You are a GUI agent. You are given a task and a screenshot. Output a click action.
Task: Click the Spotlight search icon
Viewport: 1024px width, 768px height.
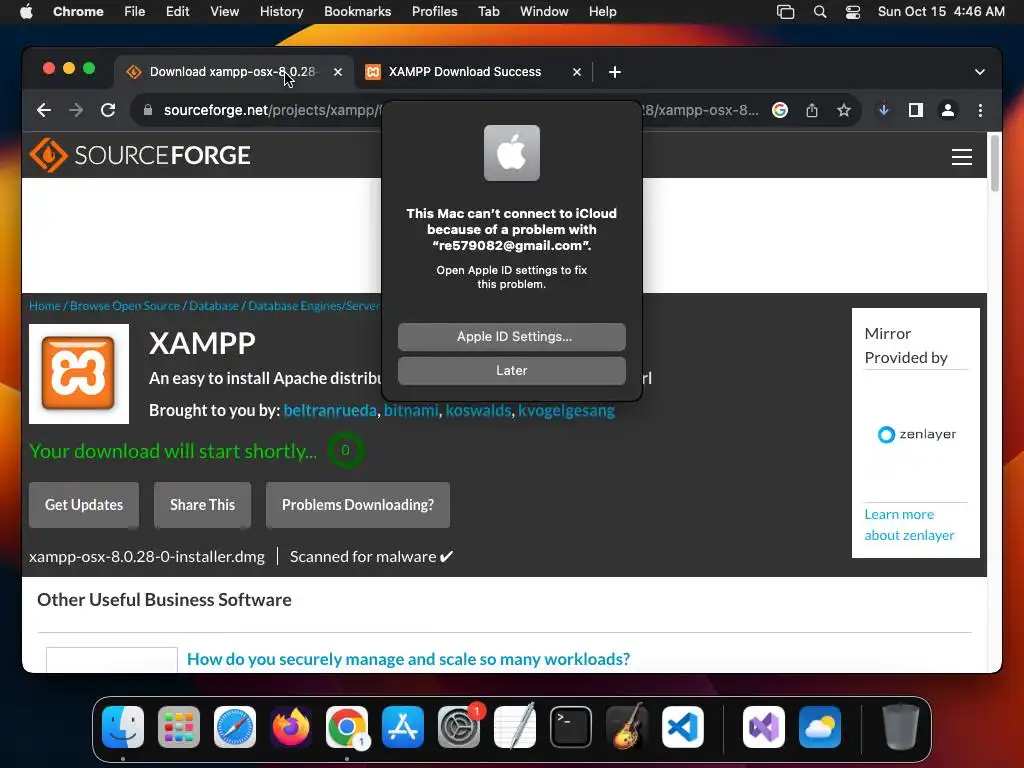click(x=820, y=12)
